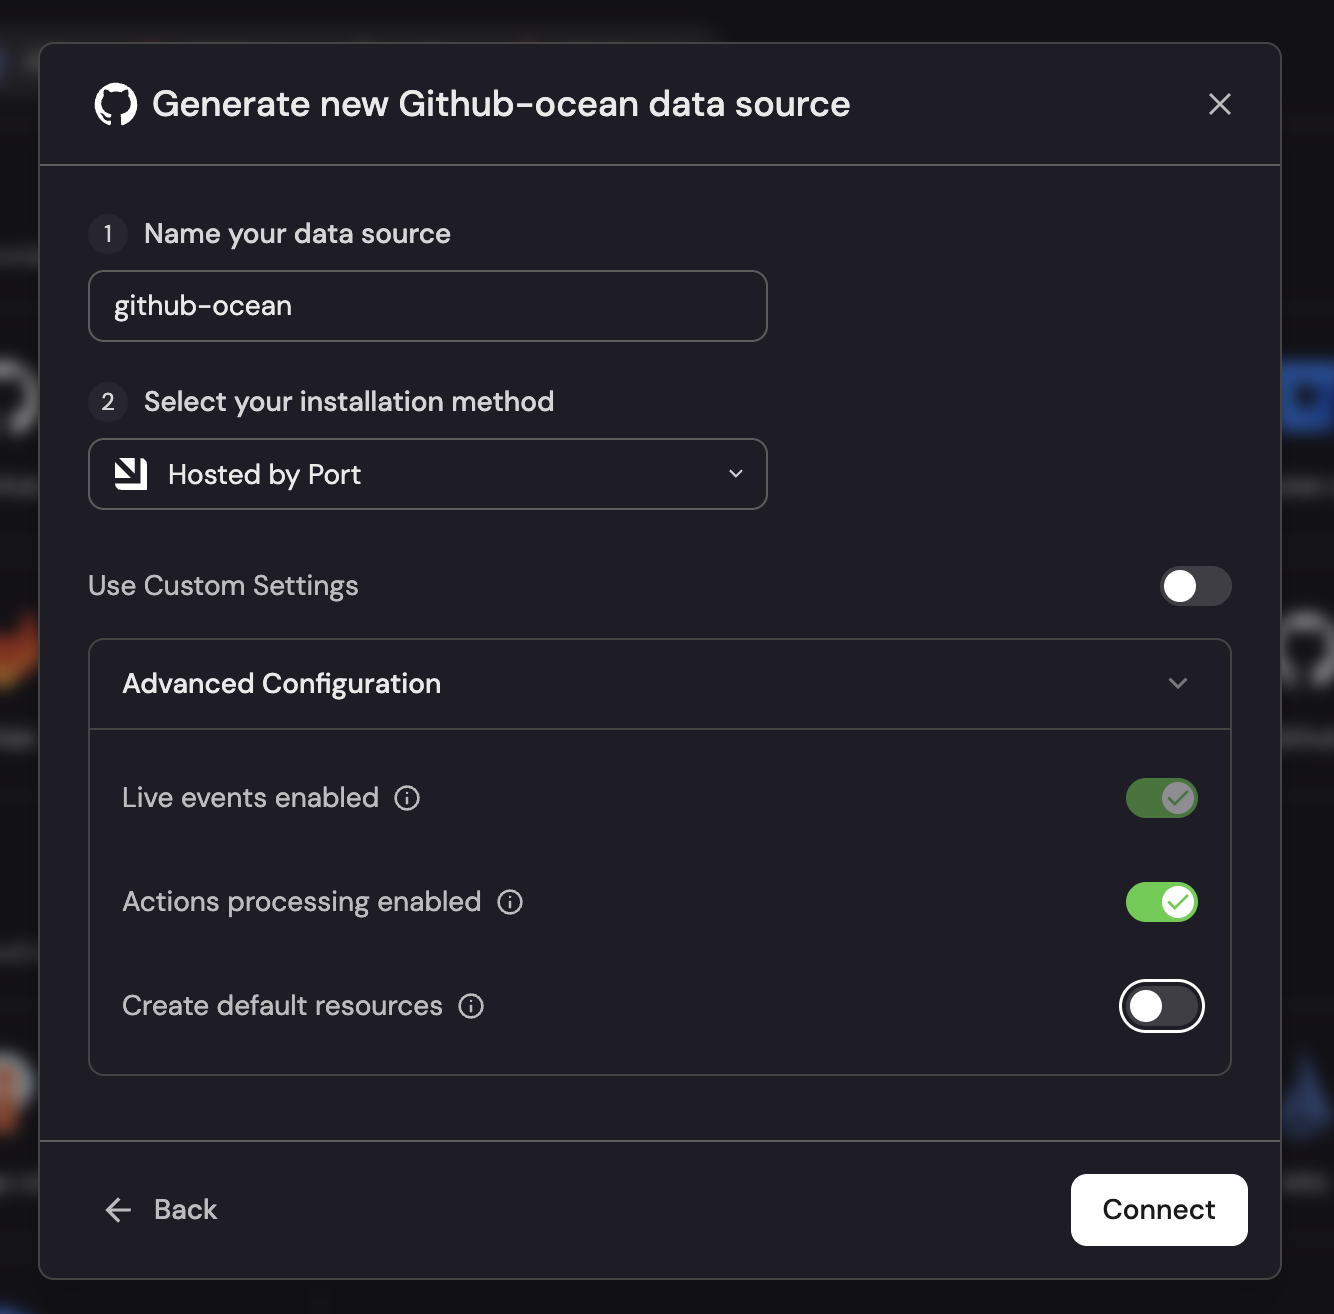Show info for Create default resources
This screenshot has height=1314, width=1334.
tap(471, 1006)
